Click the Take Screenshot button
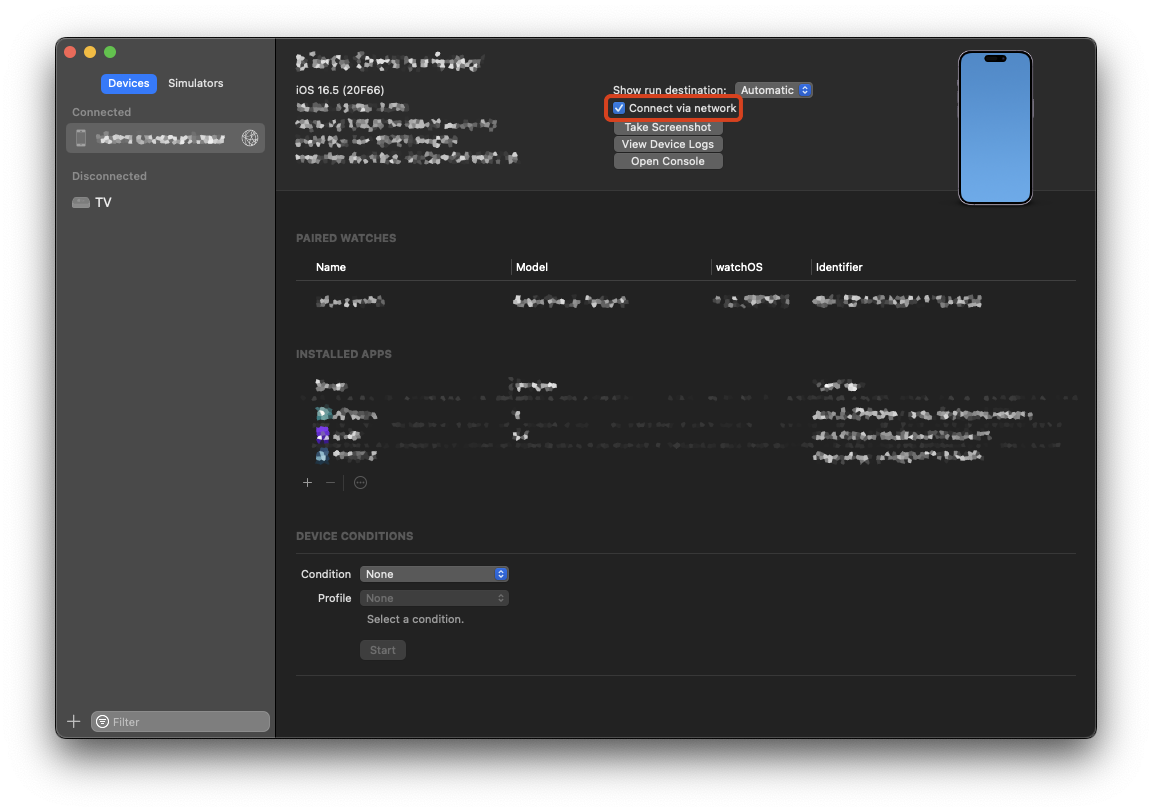Viewport: 1152px width, 812px height. click(667, 127)
